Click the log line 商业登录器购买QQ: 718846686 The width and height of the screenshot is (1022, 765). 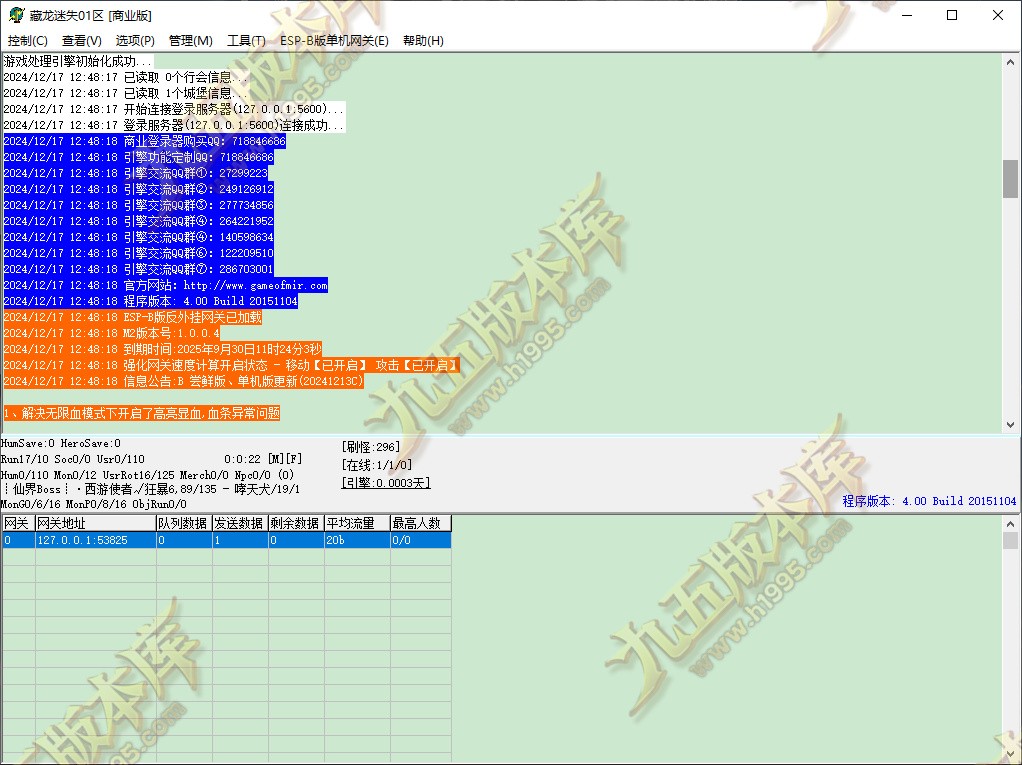pyautogui.click(x=145, y=141)
